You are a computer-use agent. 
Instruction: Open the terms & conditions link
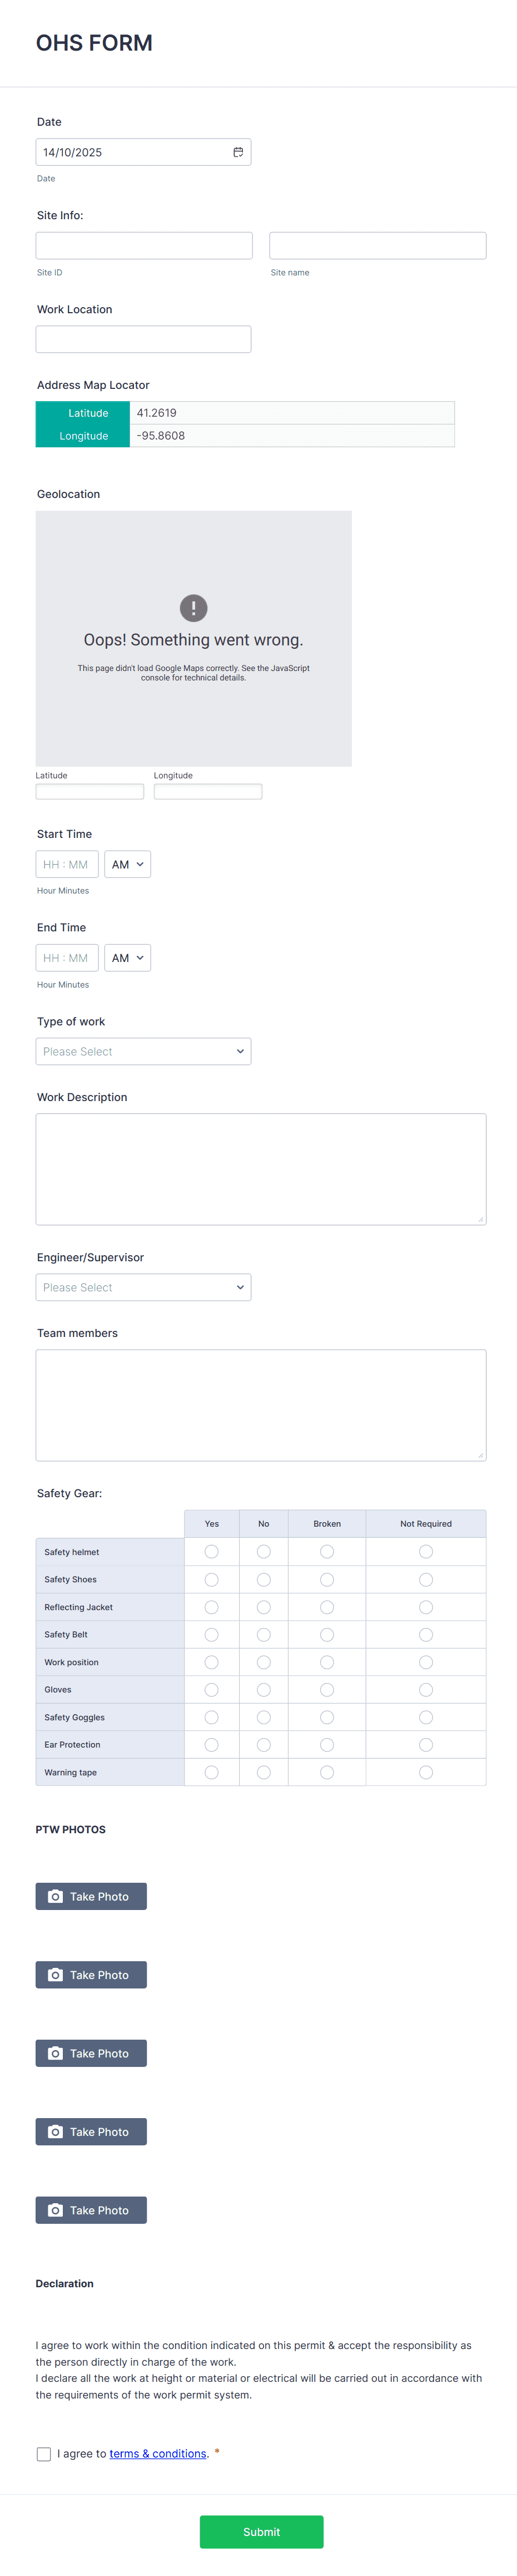click(x=157, y=2453)
